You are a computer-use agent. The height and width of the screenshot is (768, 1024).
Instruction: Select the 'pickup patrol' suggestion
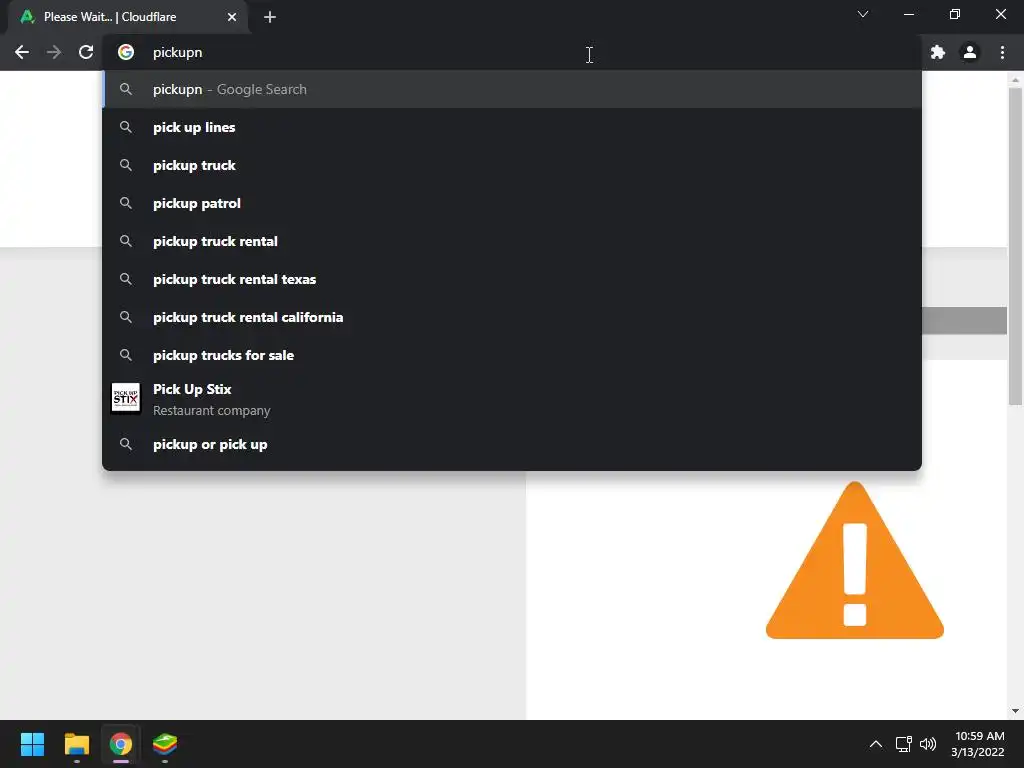pos(512,203)
